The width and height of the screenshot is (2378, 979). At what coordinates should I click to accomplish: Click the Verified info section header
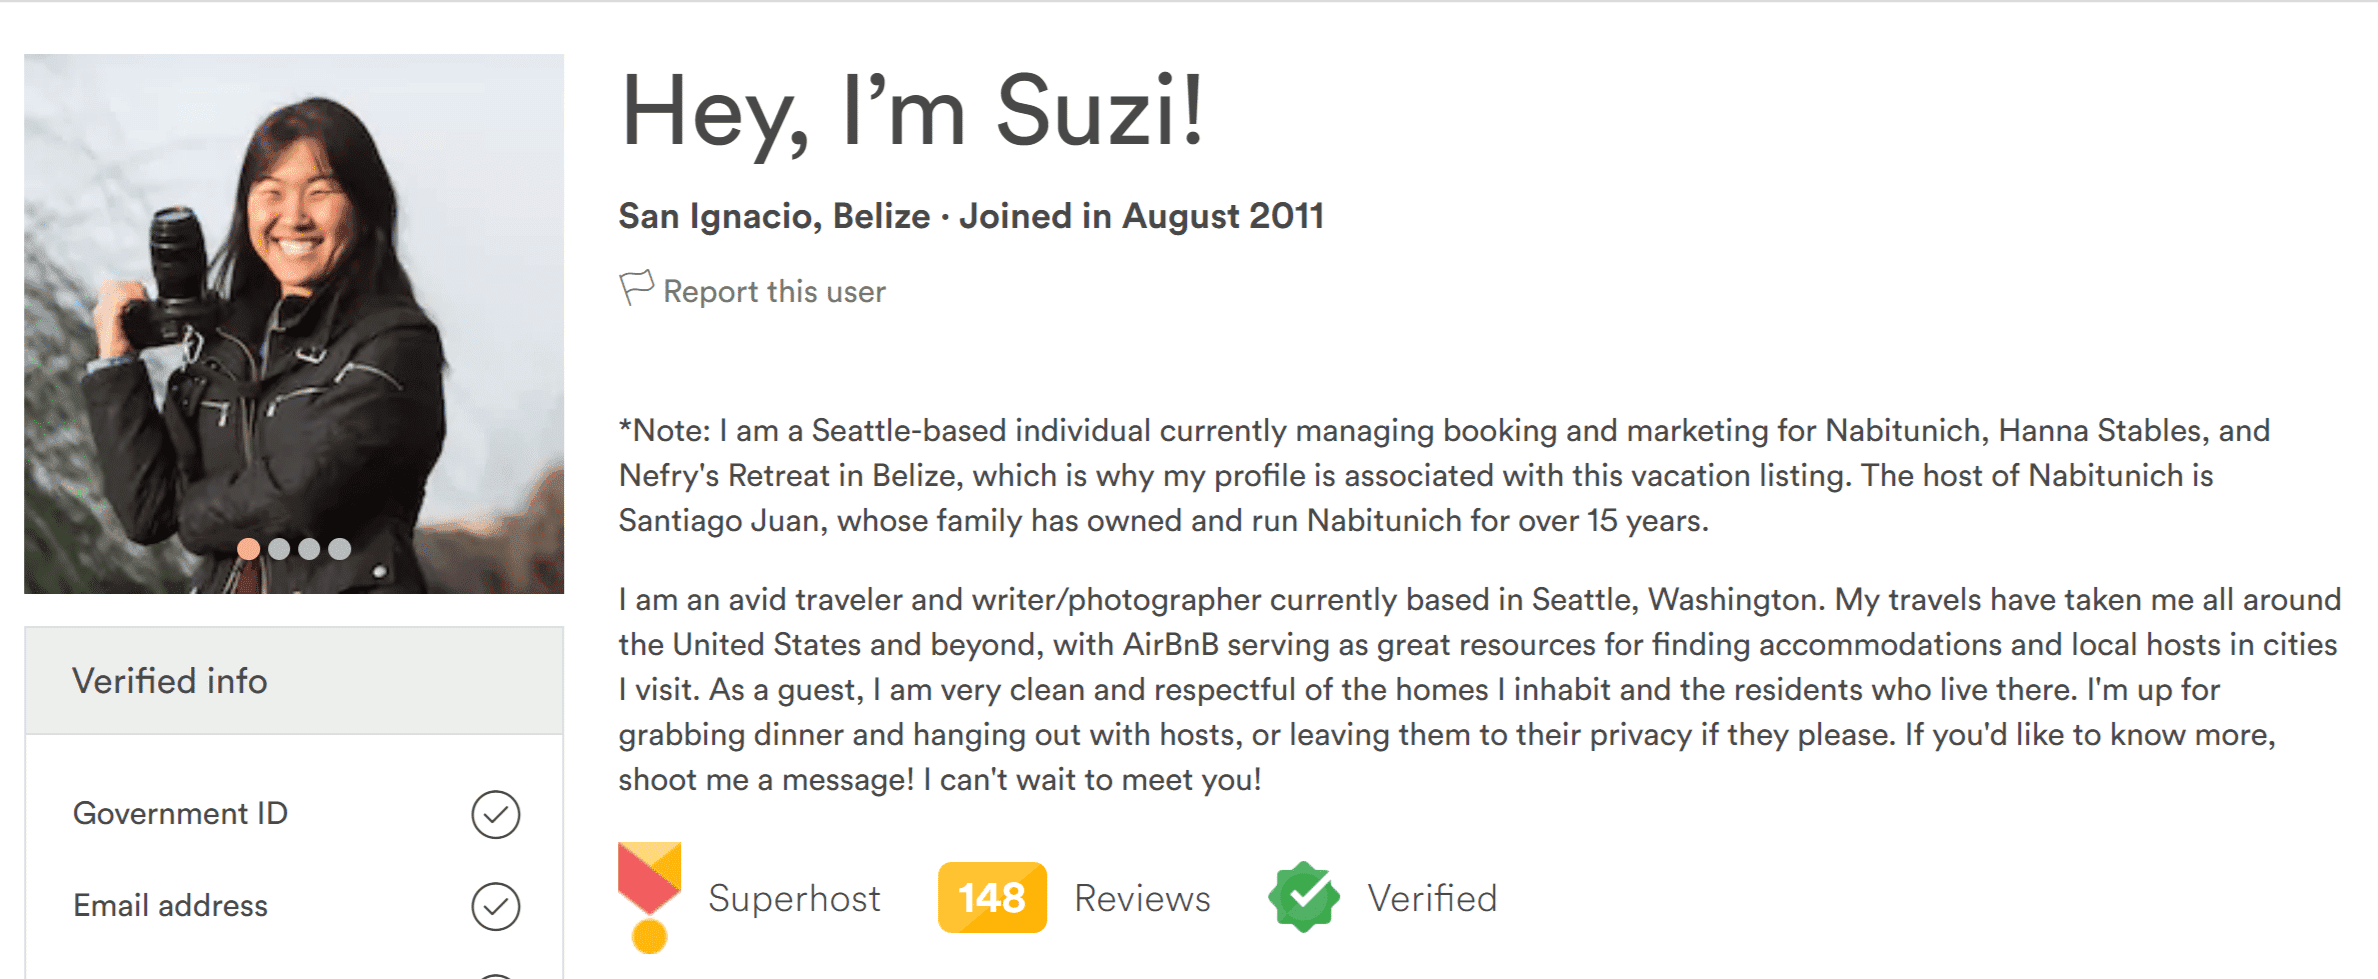pos(168,680)
